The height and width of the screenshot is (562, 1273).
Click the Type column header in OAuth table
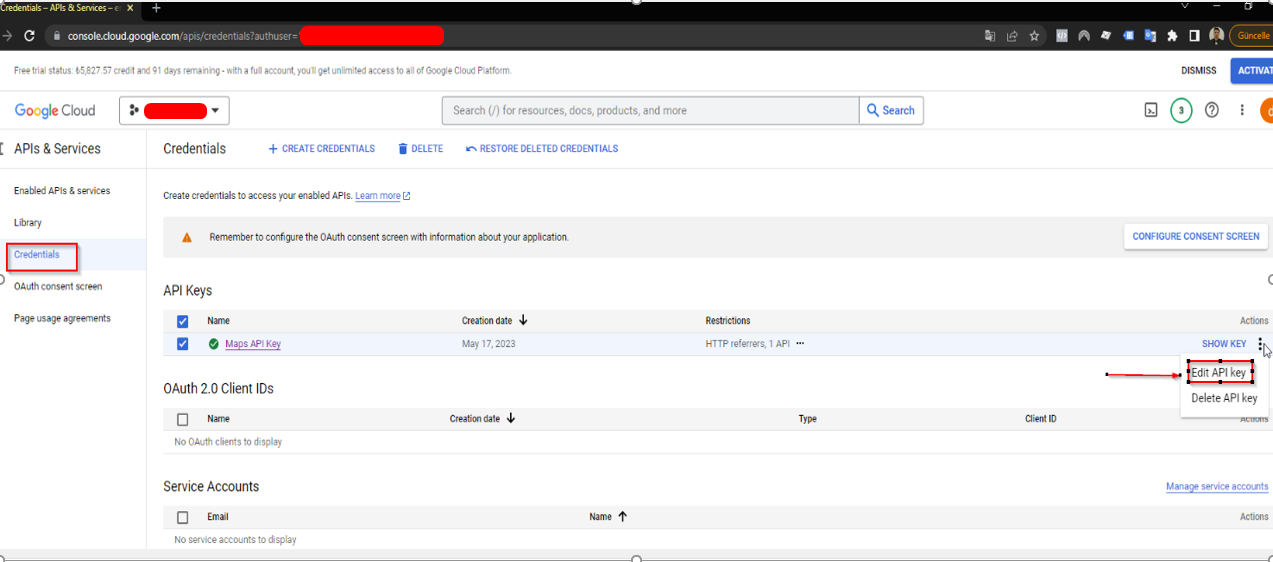point(808,419)
